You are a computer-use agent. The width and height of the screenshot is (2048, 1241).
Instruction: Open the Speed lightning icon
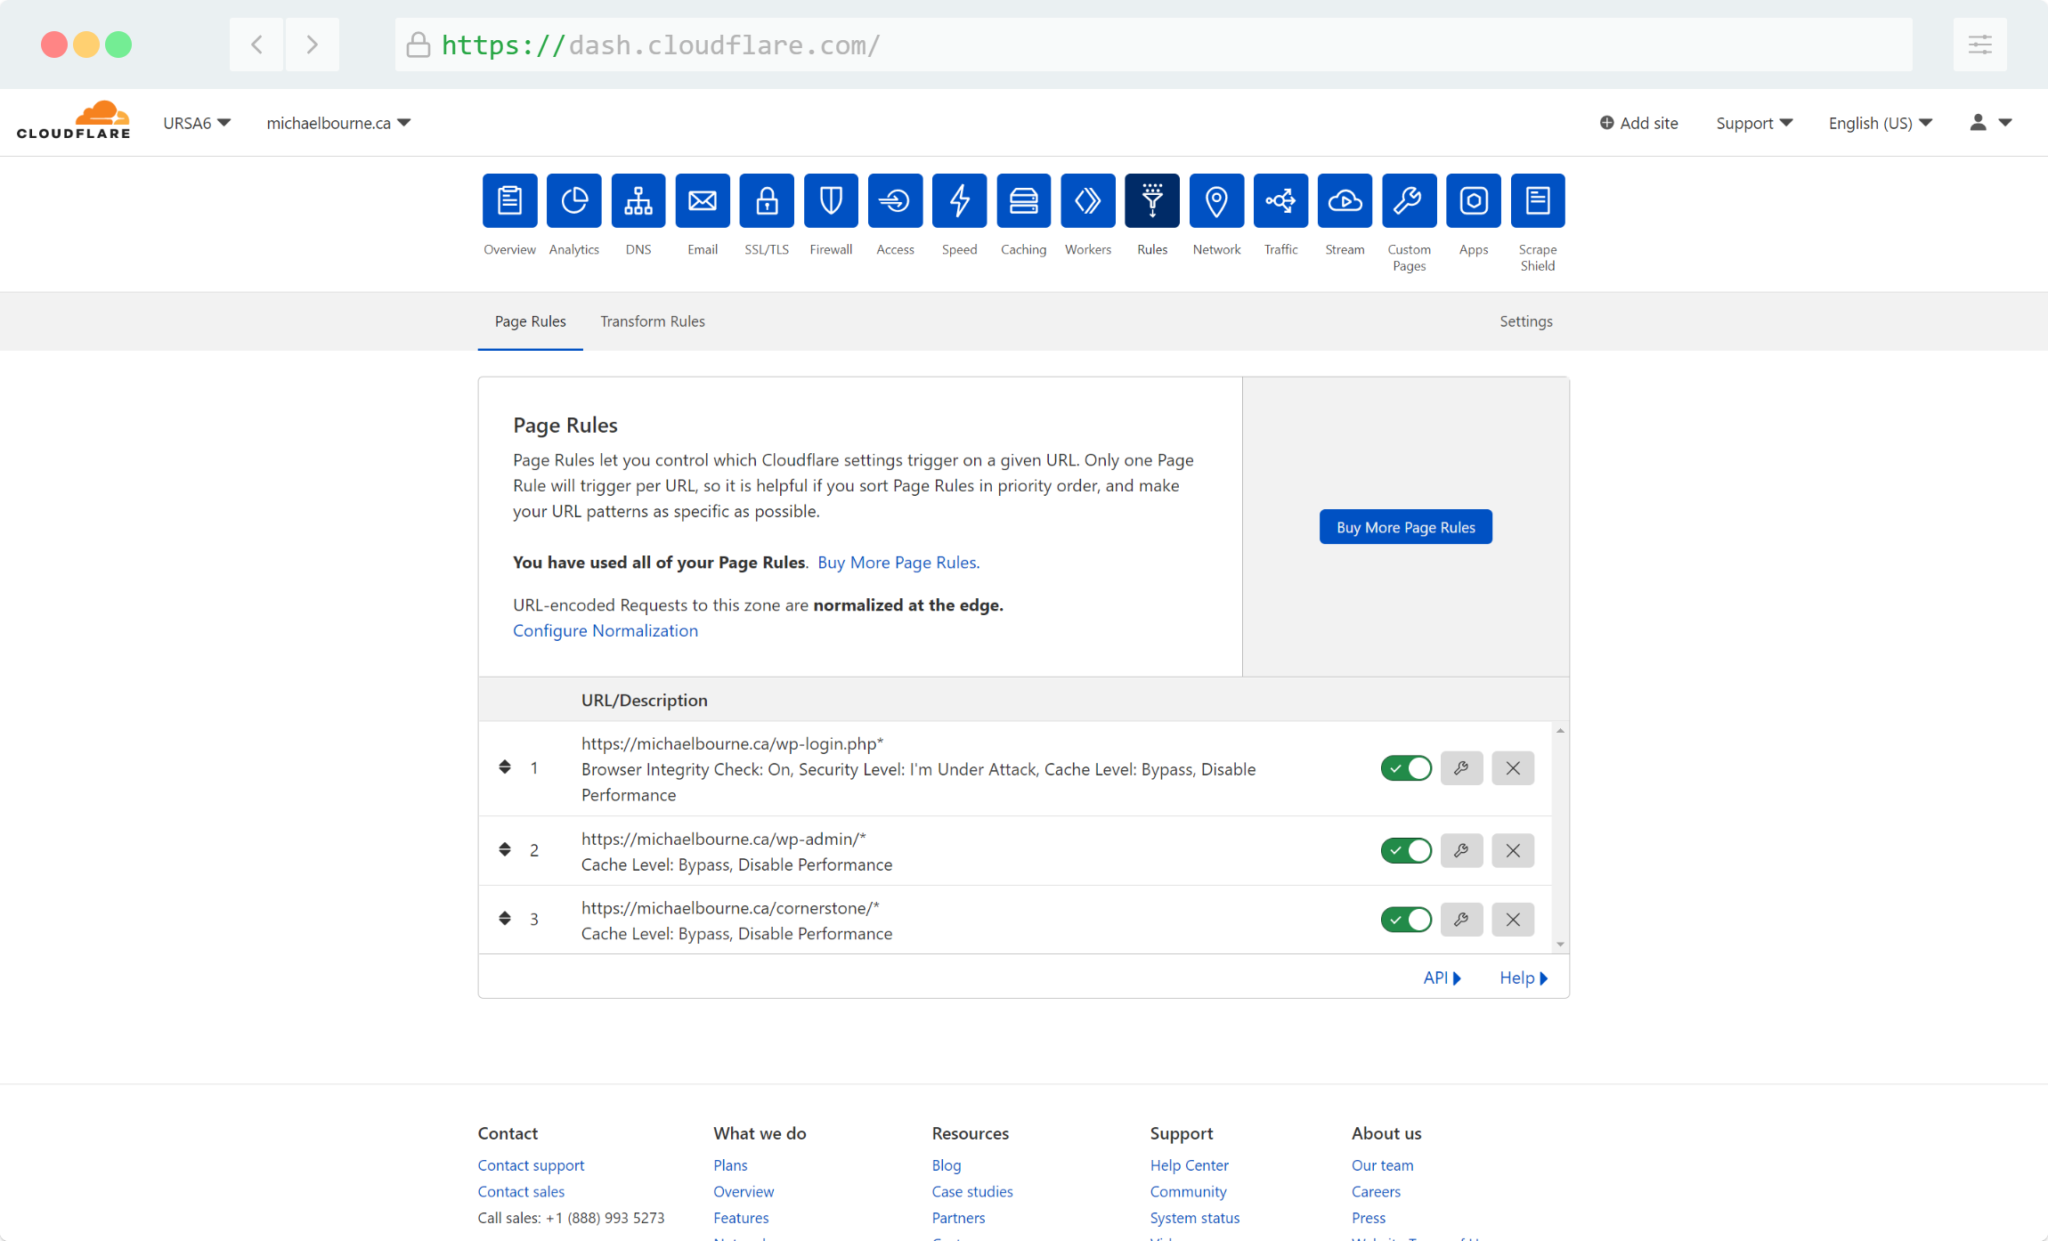[x=959, y=201]
